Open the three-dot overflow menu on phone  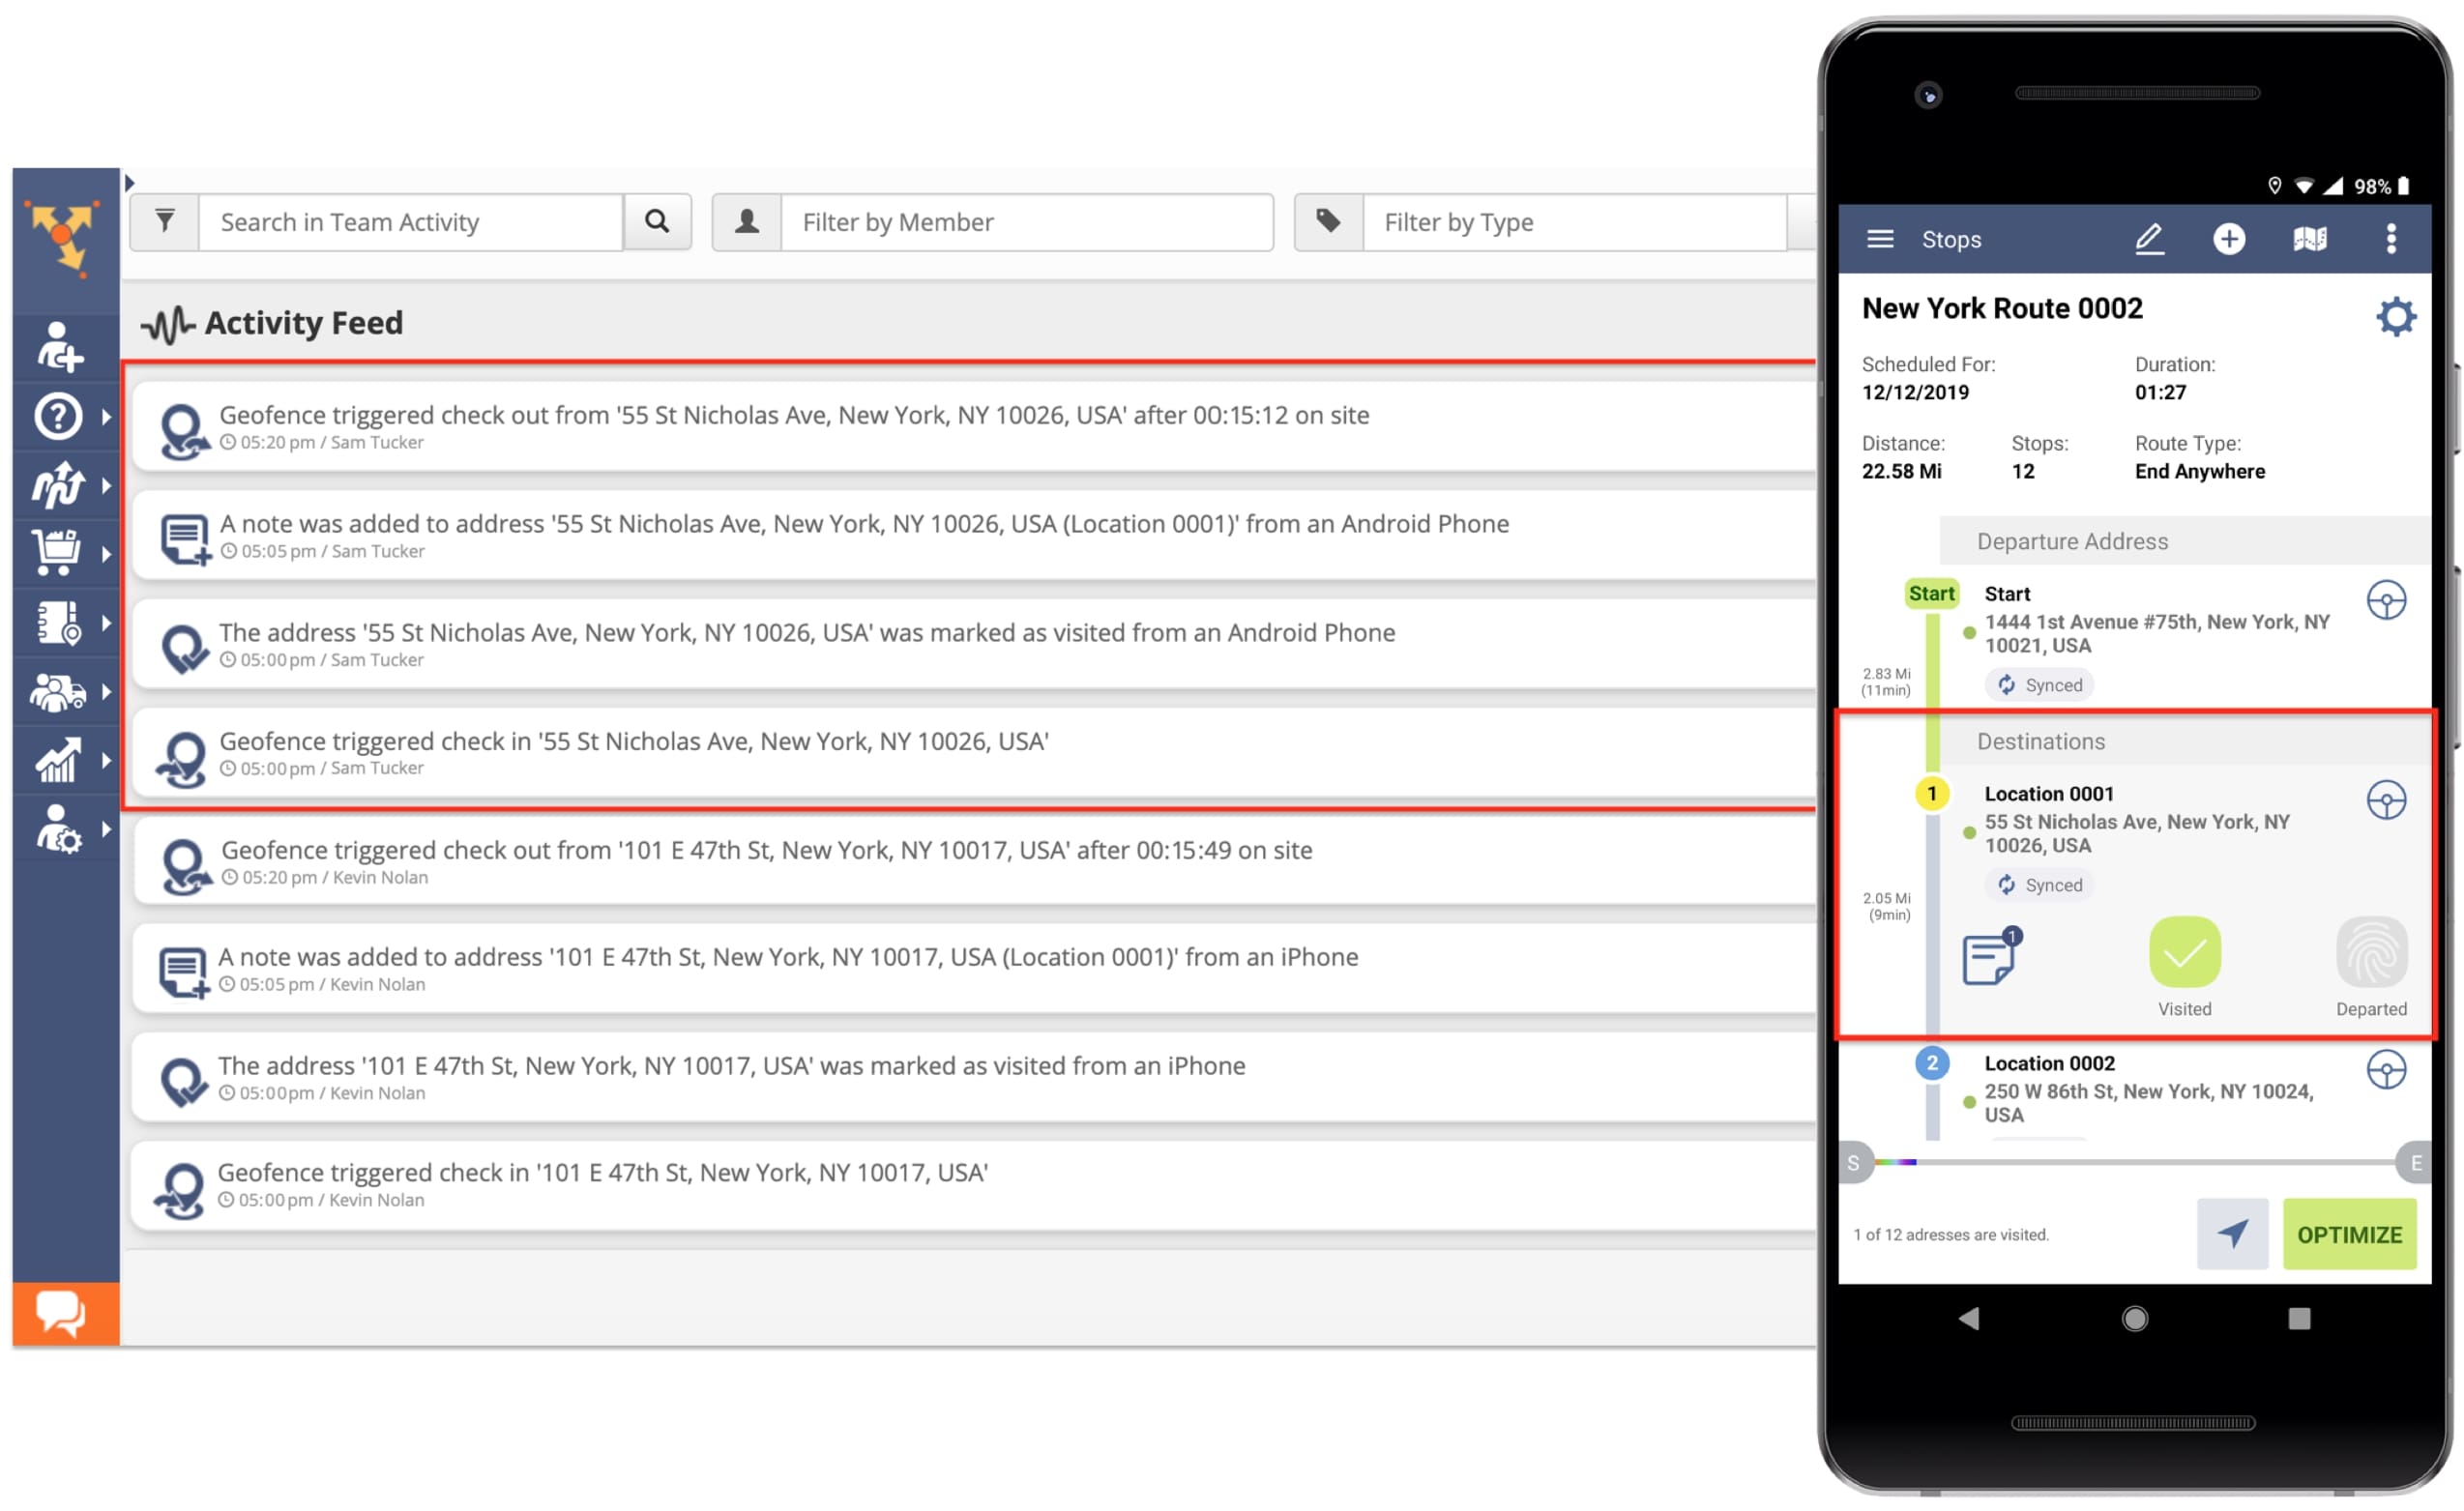[2391, 239]
